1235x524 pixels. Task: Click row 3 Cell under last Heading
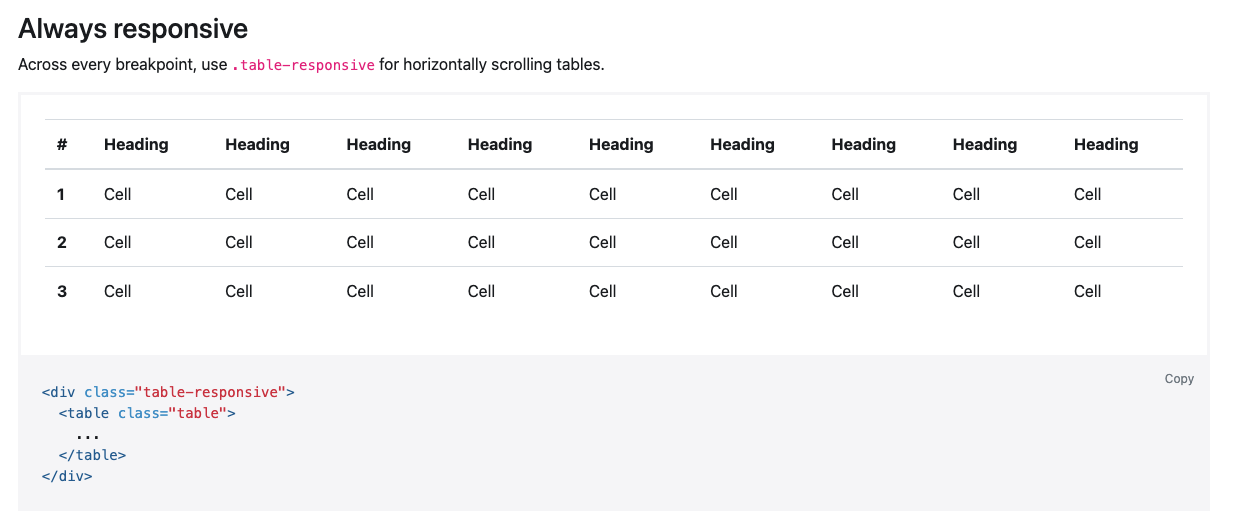coord(1088,291)
